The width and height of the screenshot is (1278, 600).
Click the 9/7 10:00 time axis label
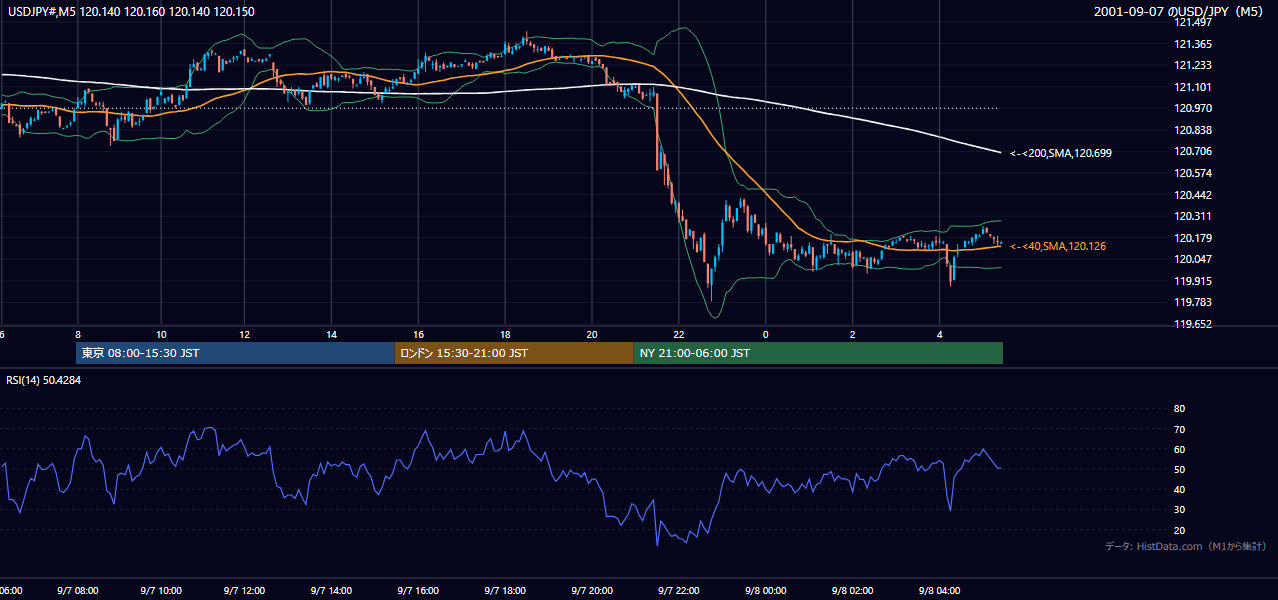(161, 591)
